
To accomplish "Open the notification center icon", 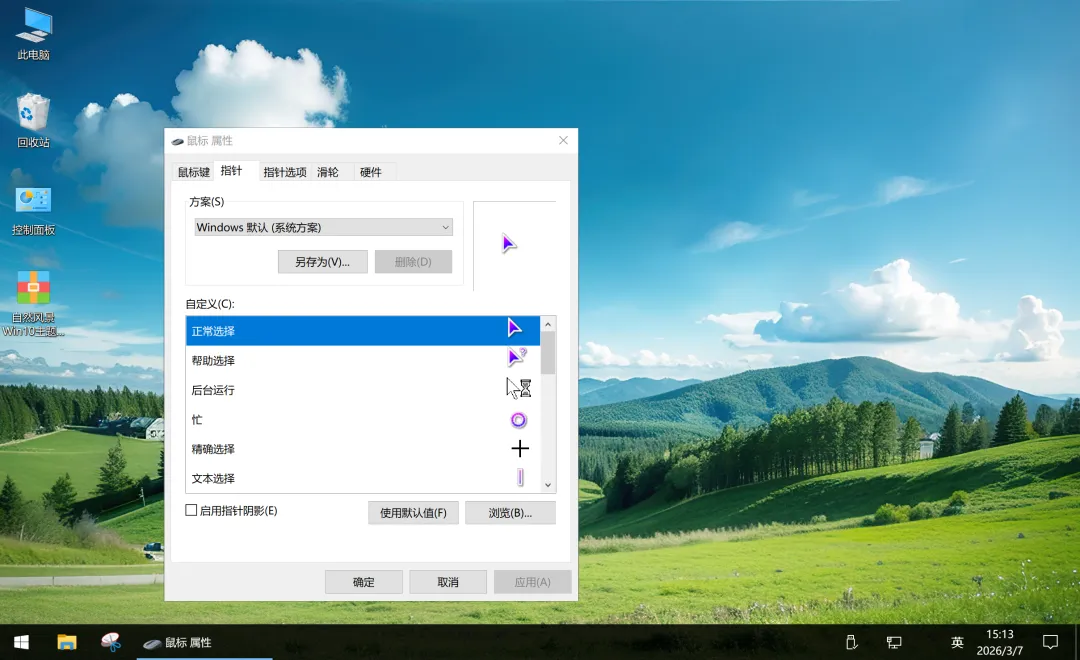I will pyautogui.click(x=1050, y=642).
